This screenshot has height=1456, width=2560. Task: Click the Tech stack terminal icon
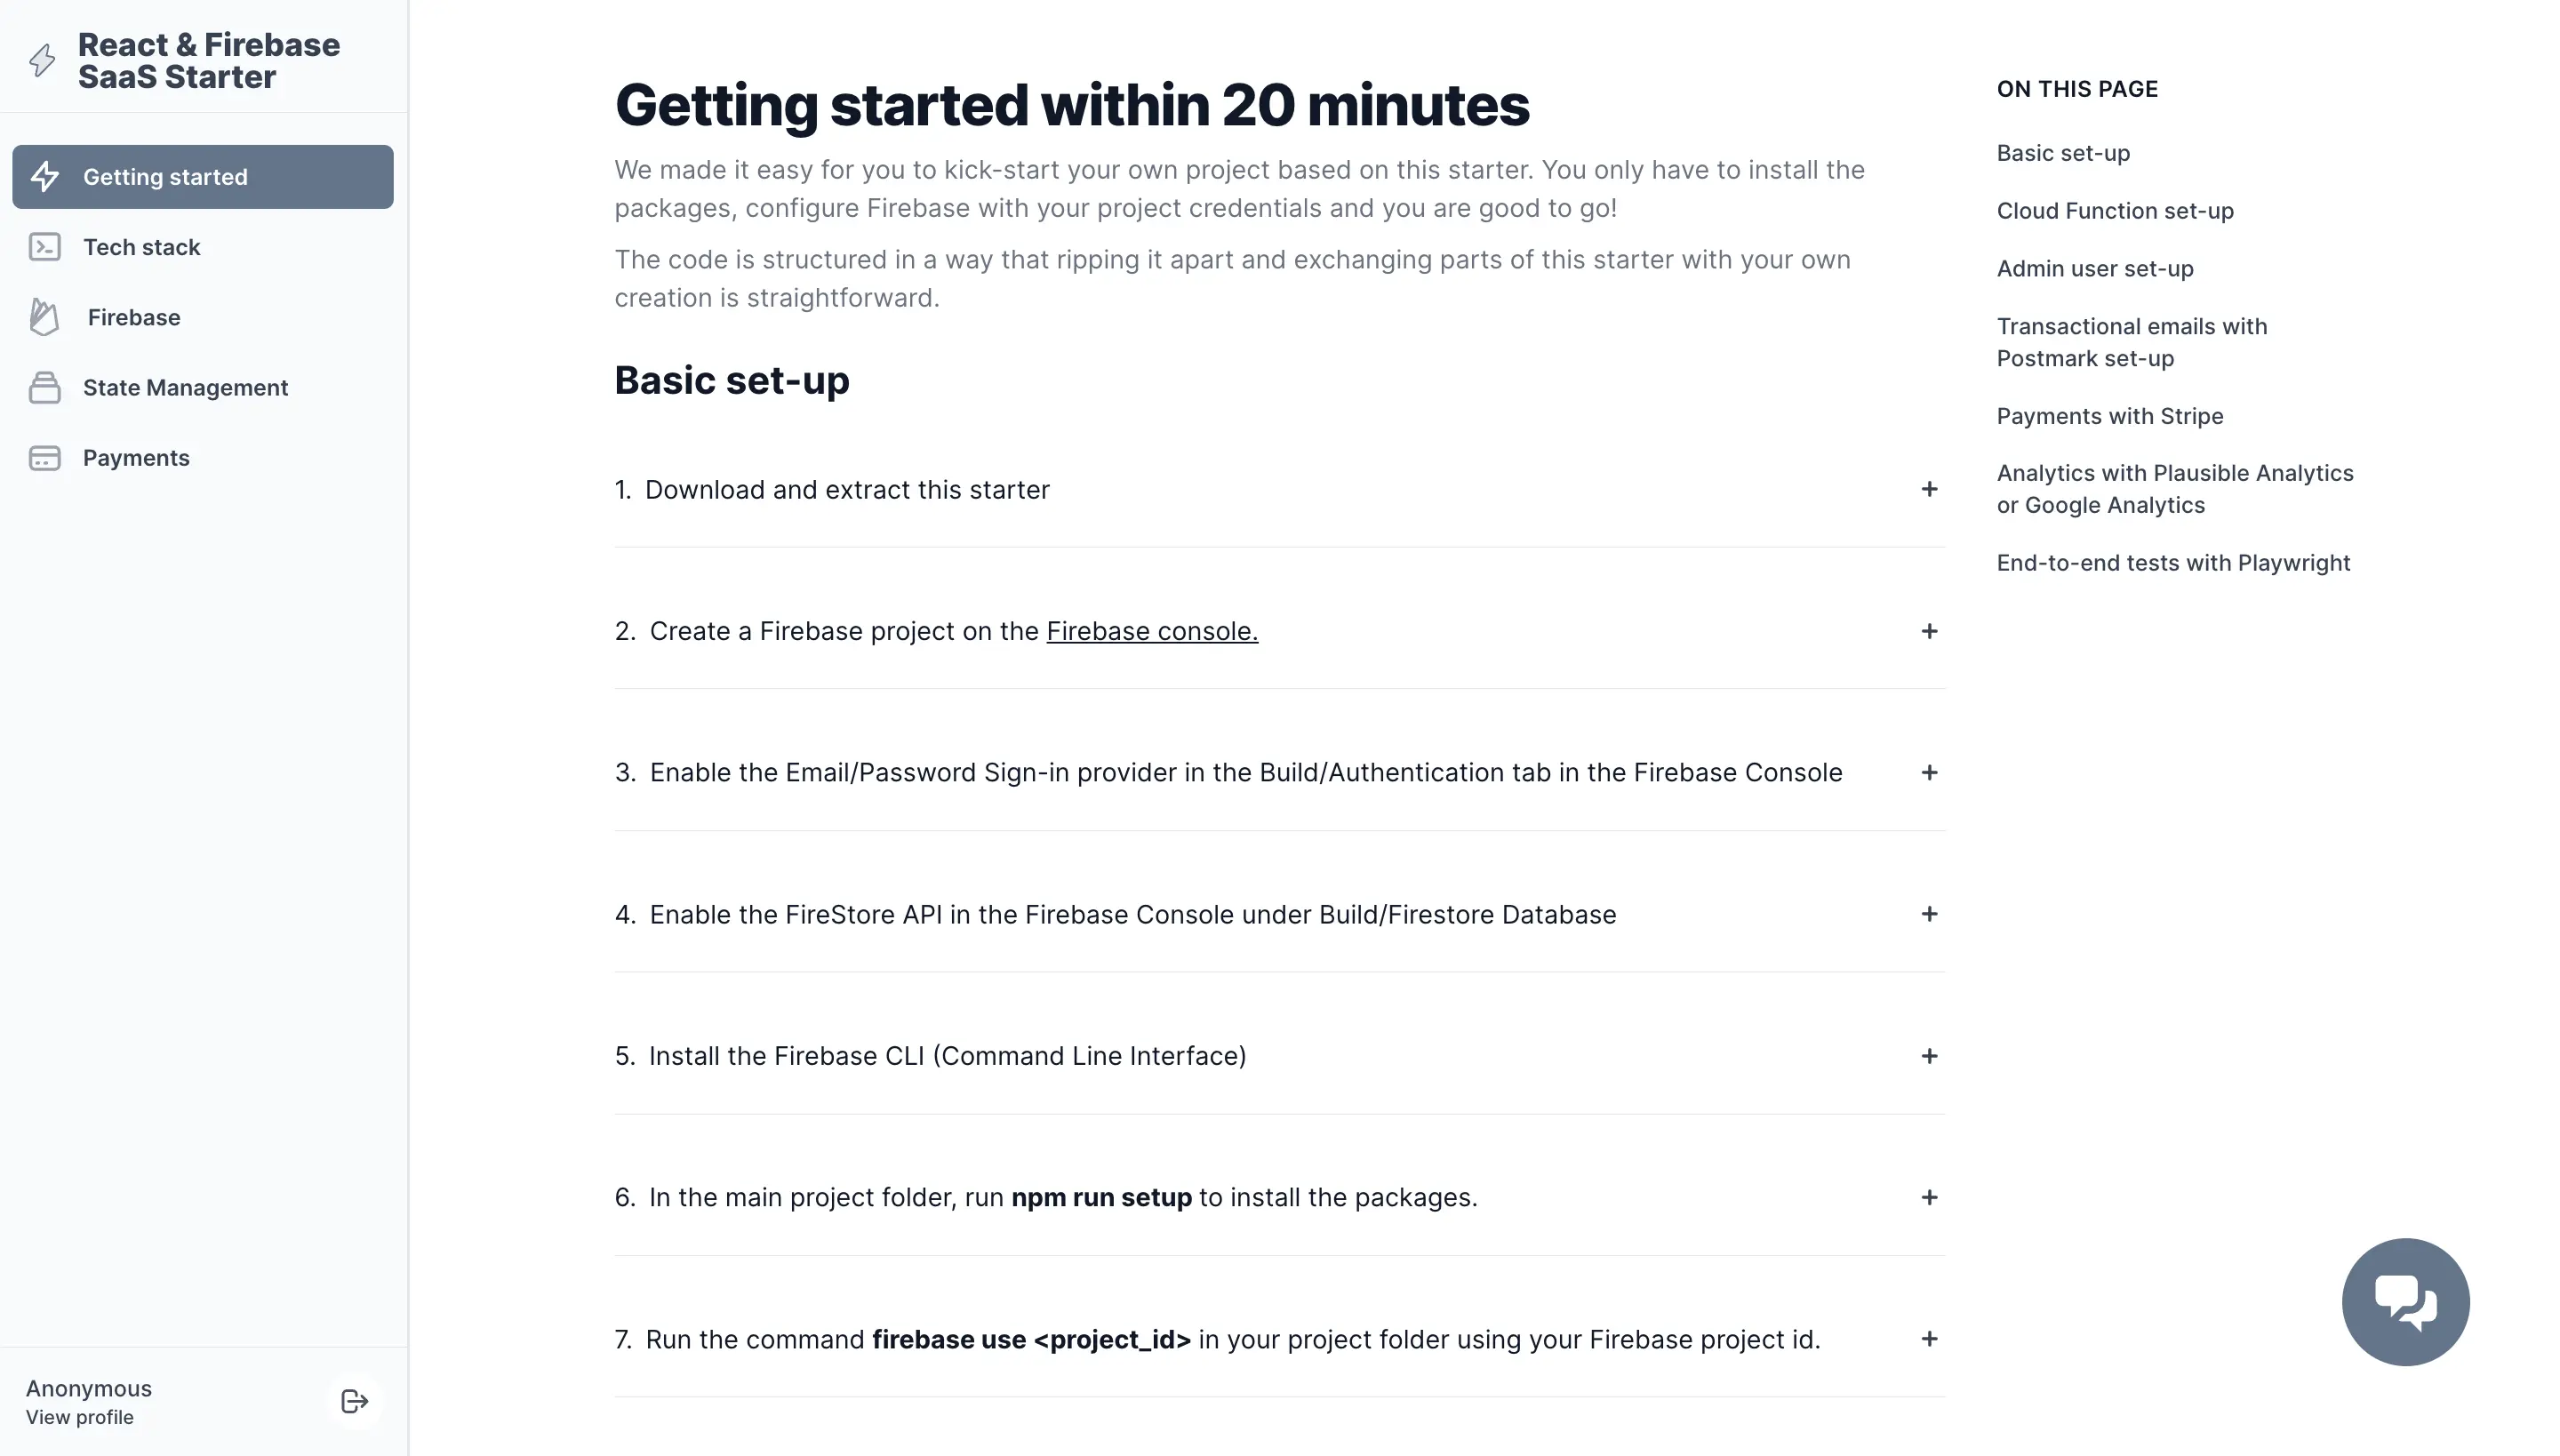click(x=44, y=247)
